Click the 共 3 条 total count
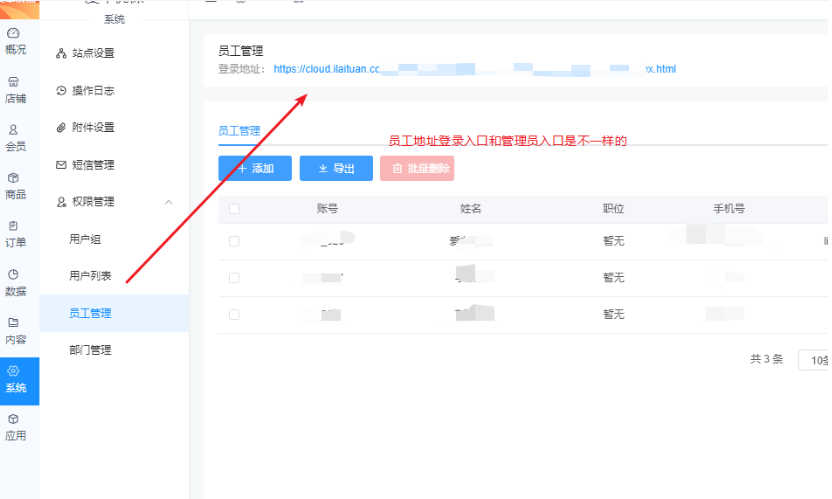The width and height of the screenshot is (832, 499). point(767,359)
